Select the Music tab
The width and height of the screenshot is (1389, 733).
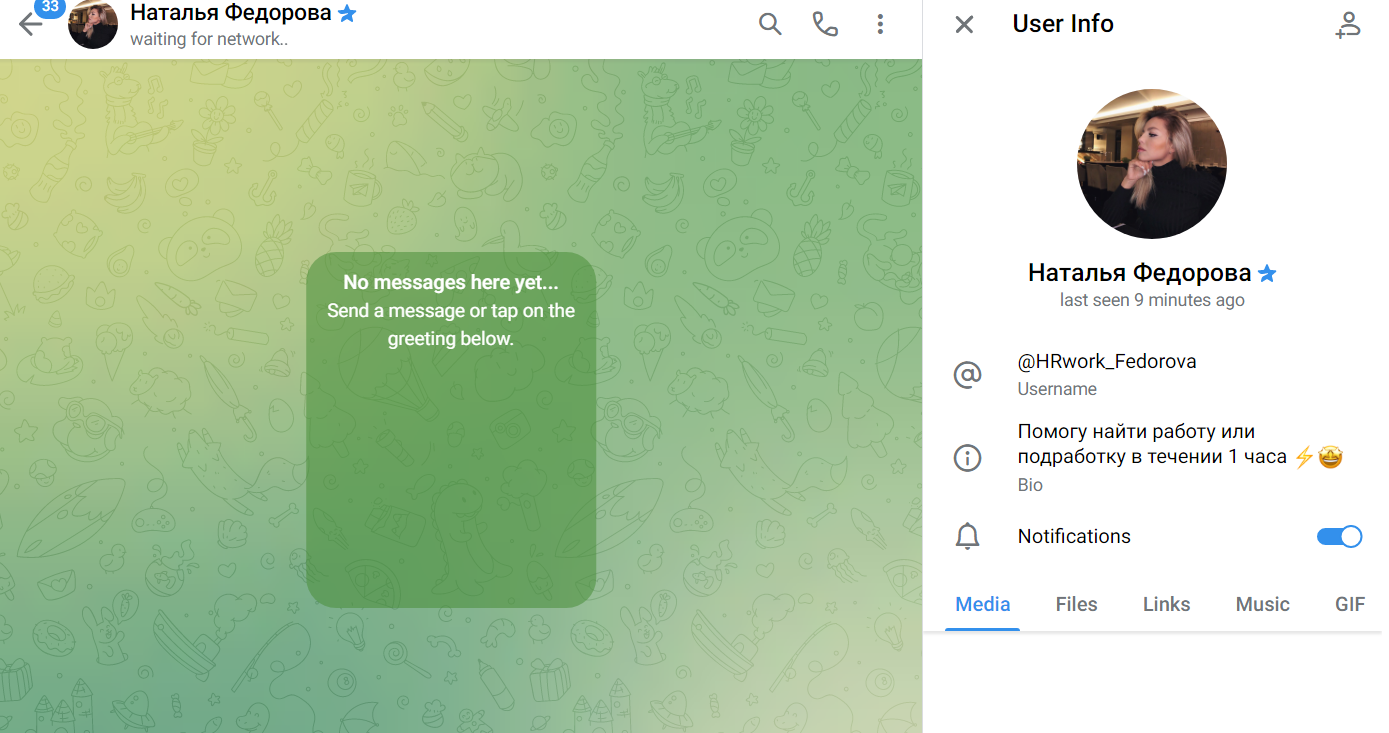pos(1262,604)
